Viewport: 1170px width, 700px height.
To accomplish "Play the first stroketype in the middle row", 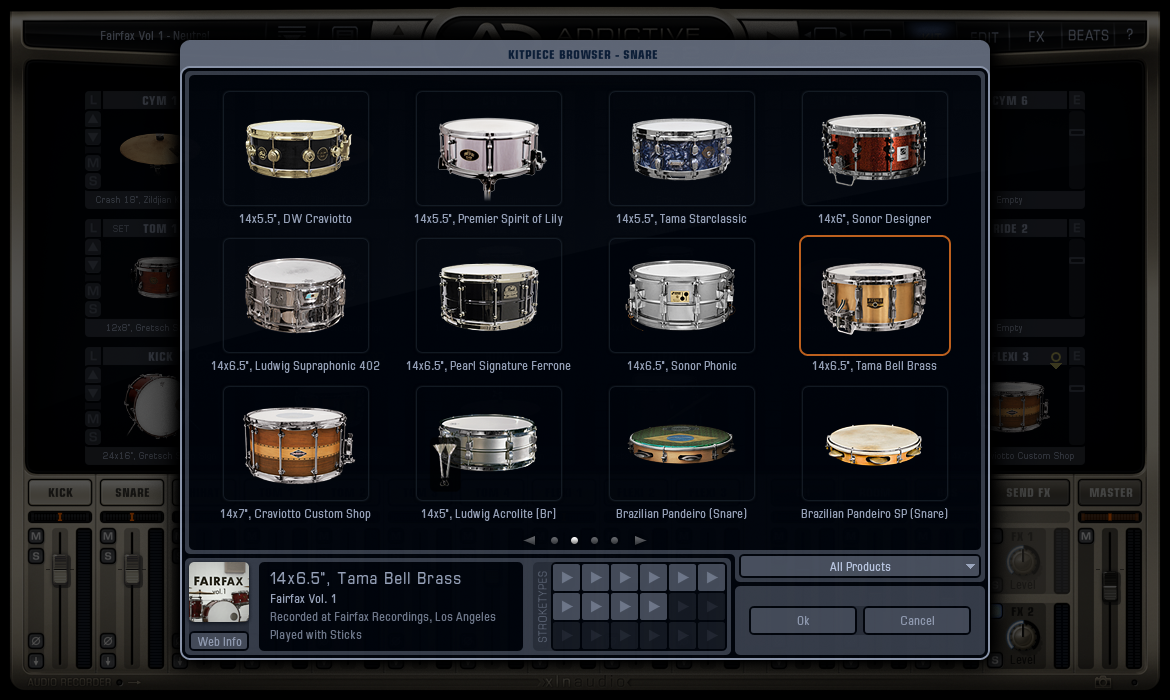I will click(x=566, y=607).
